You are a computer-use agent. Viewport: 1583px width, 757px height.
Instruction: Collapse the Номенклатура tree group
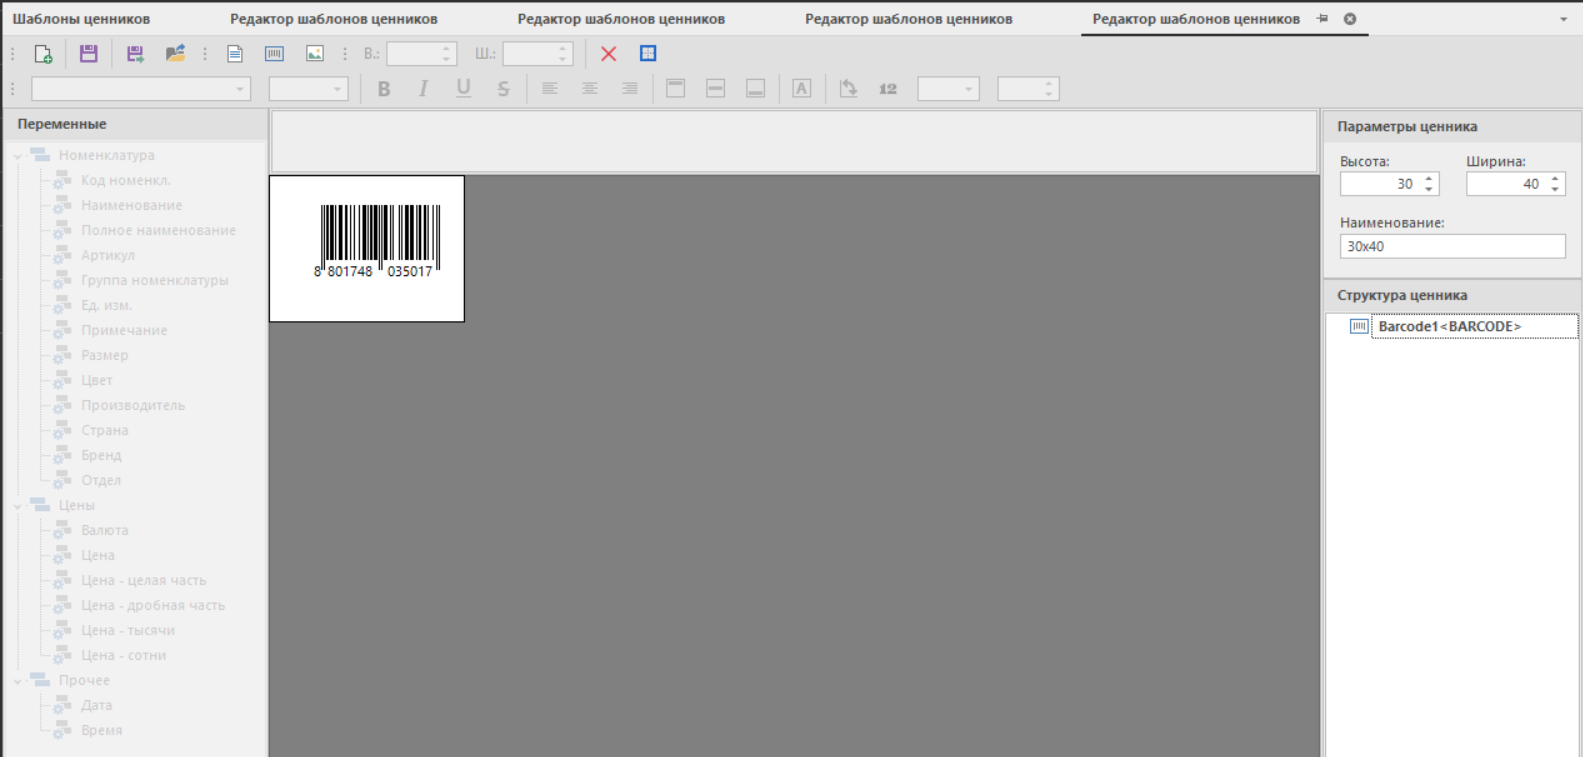pos(18,156)
